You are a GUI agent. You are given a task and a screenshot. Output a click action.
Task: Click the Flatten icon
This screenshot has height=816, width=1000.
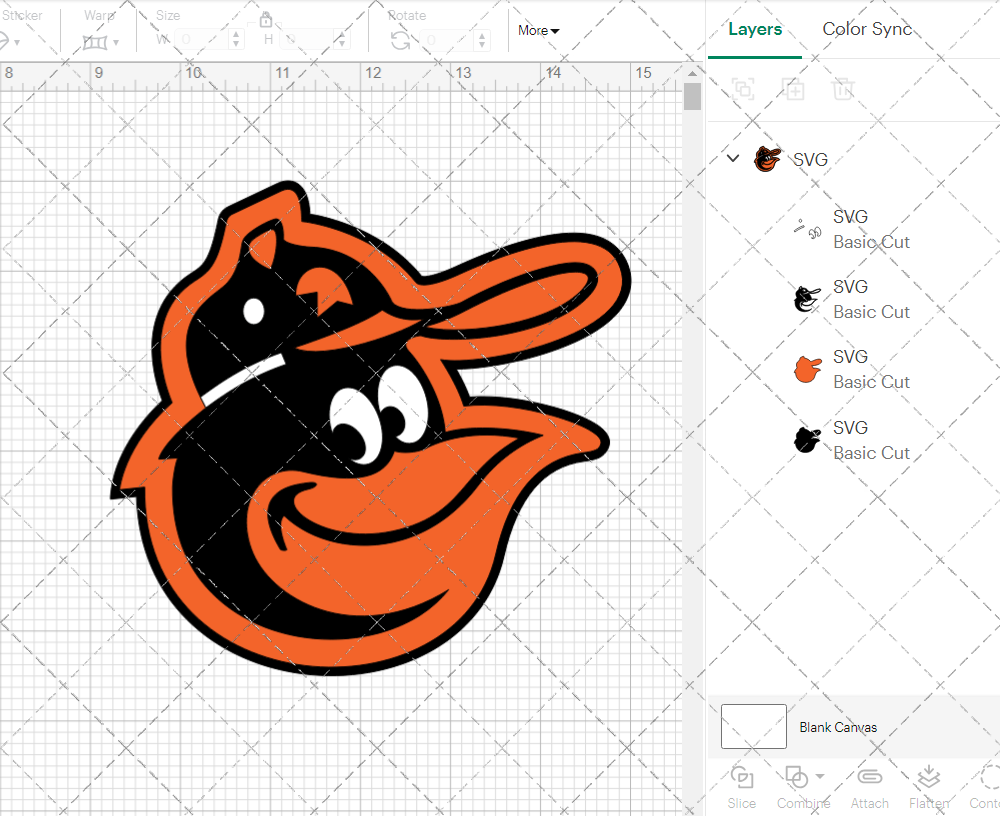(929, 777)
